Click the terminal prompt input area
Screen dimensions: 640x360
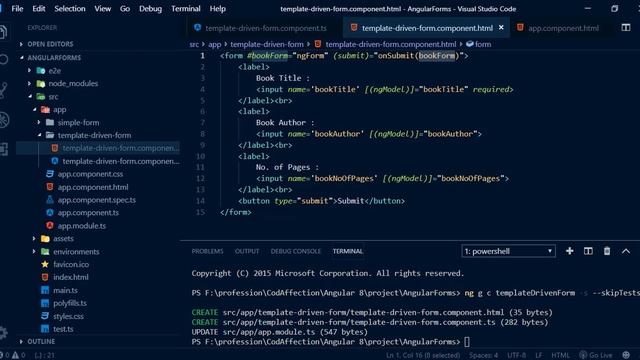[467, 342]
